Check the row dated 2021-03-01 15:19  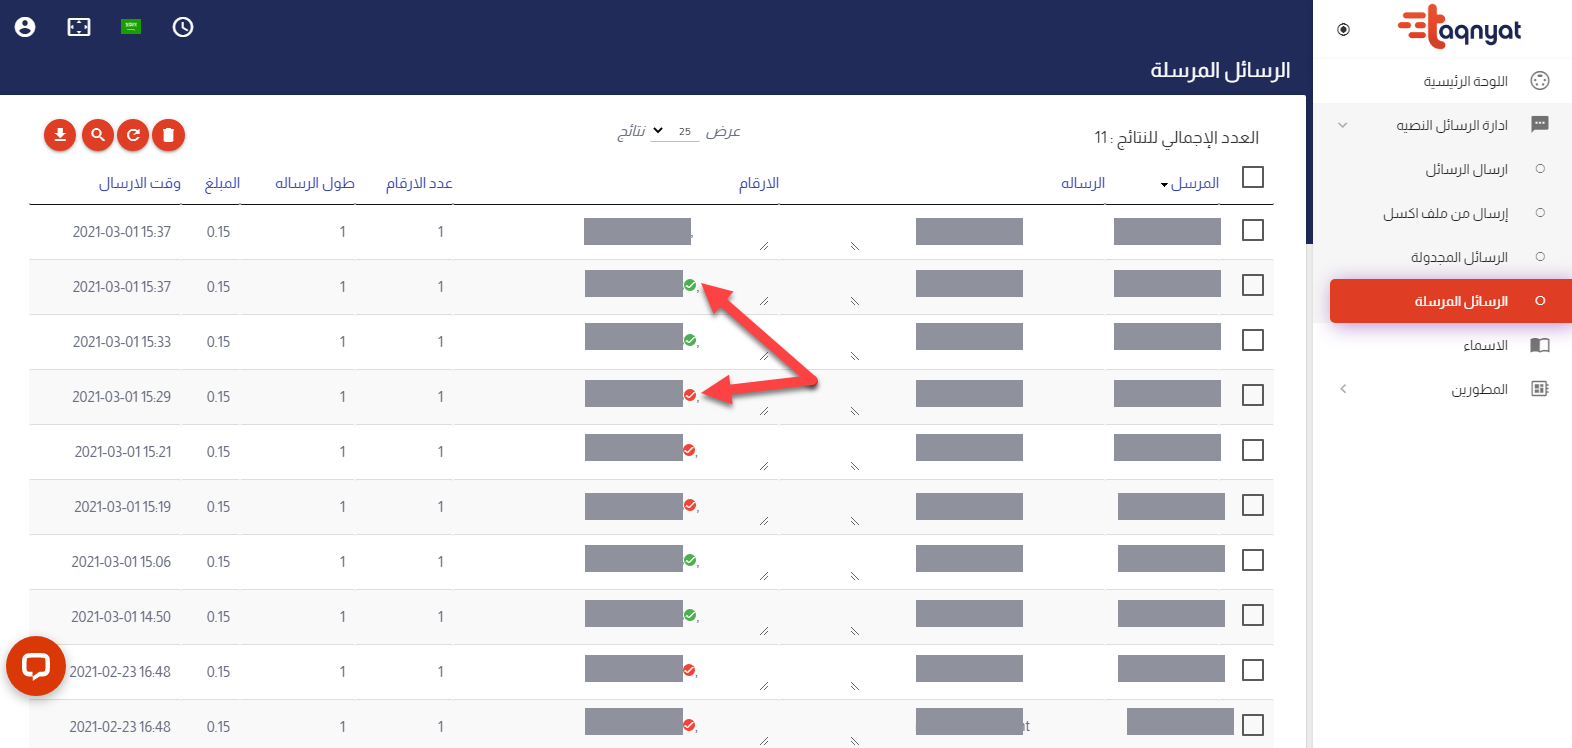pos(1253,505)
